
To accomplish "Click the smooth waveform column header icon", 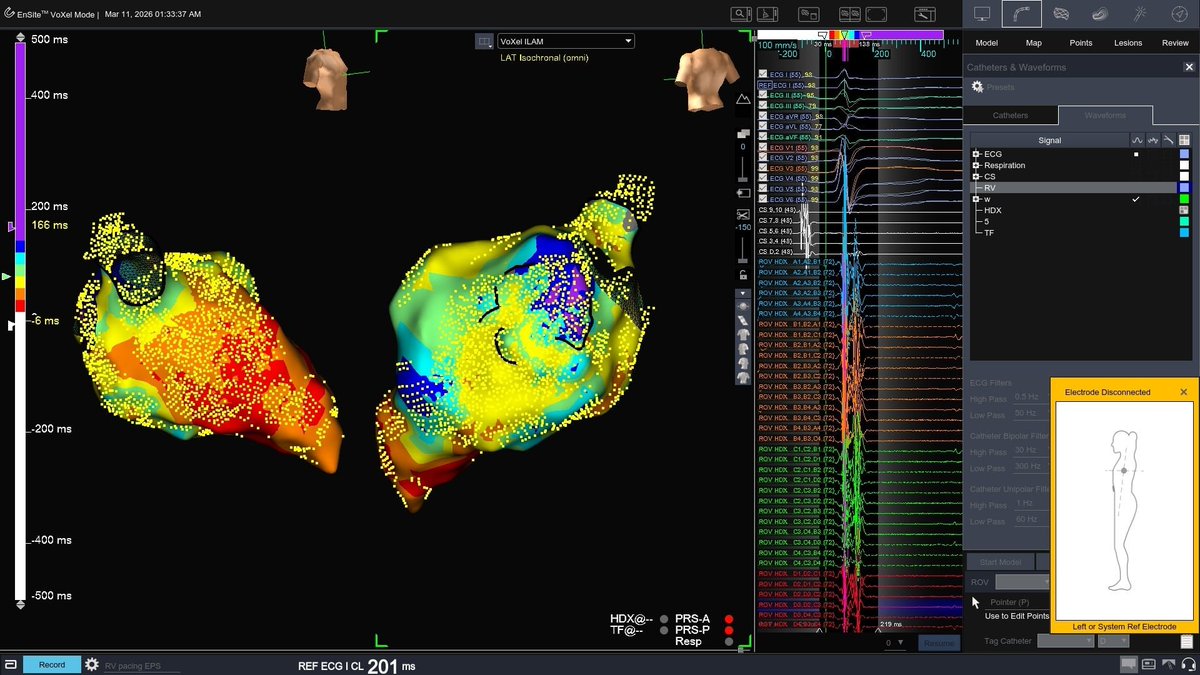I will click(1138, 140).
